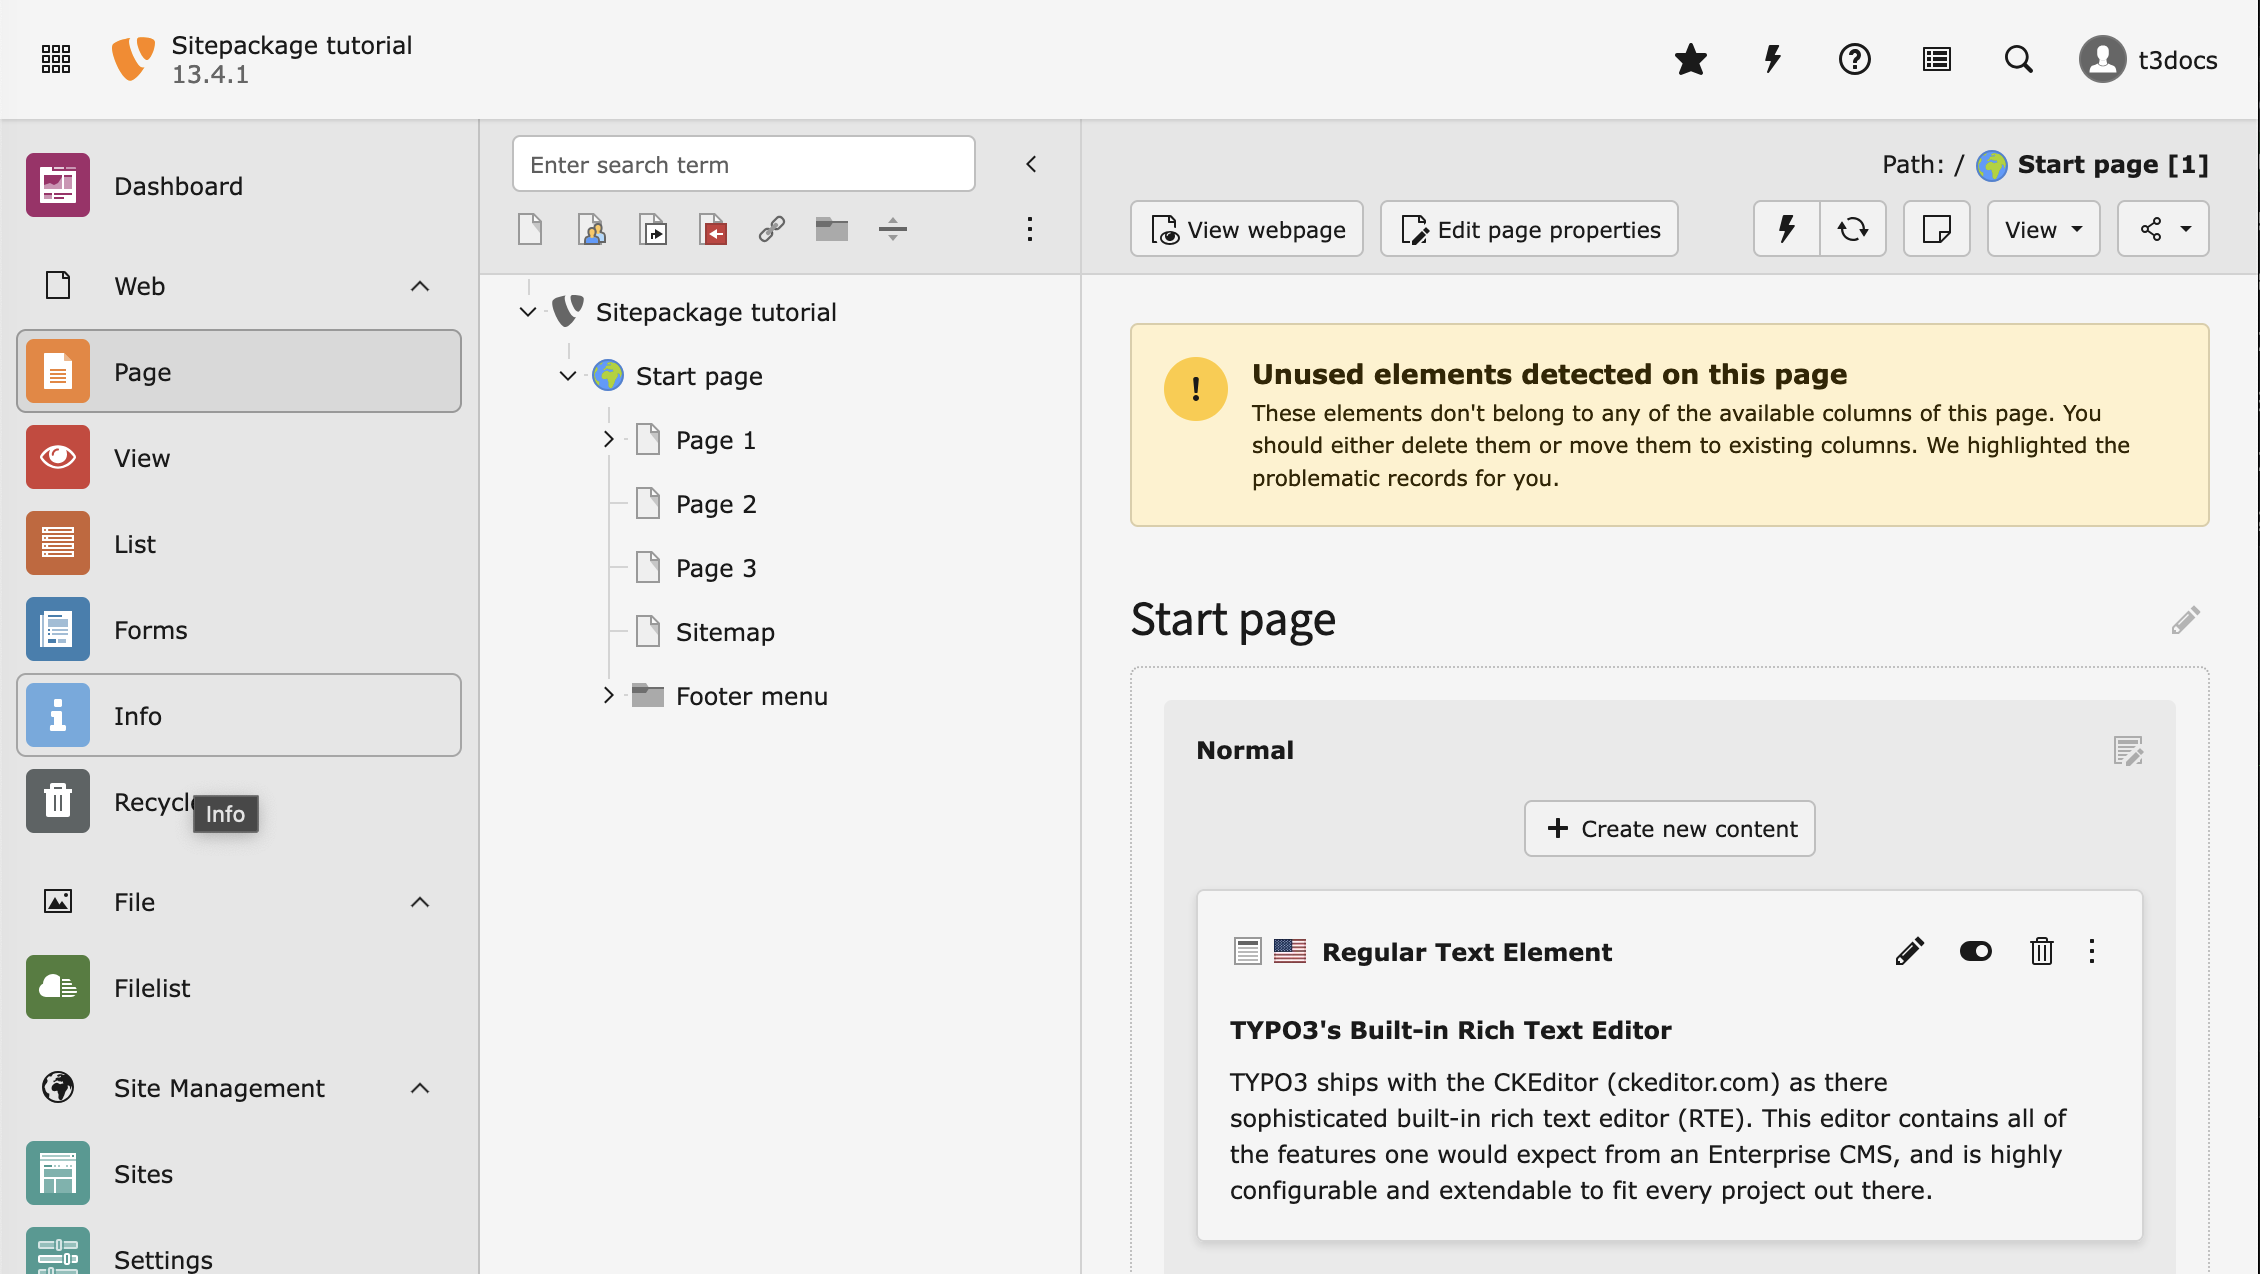Open the View module
Viewport: 2260px width, 1274px height.
(x=239, y=457)
